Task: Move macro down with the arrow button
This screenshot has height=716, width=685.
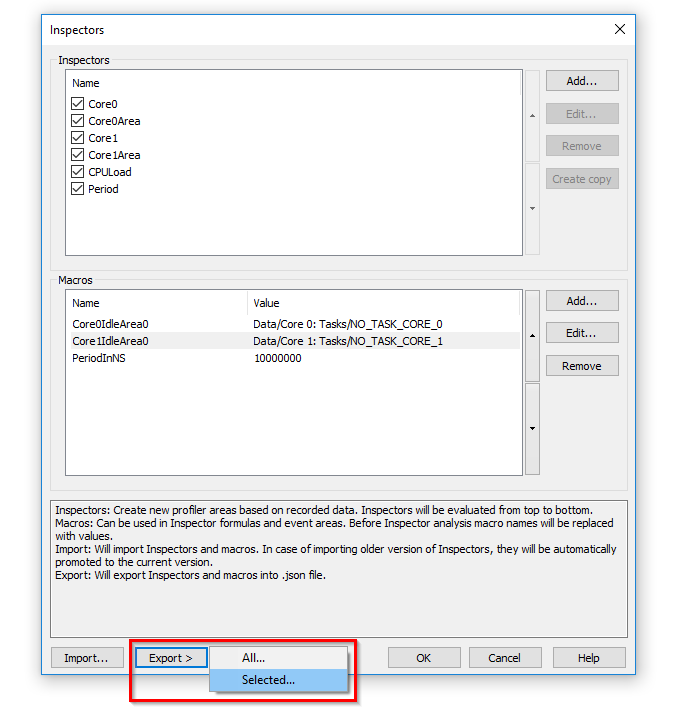Action: click(x=532, y=428)
